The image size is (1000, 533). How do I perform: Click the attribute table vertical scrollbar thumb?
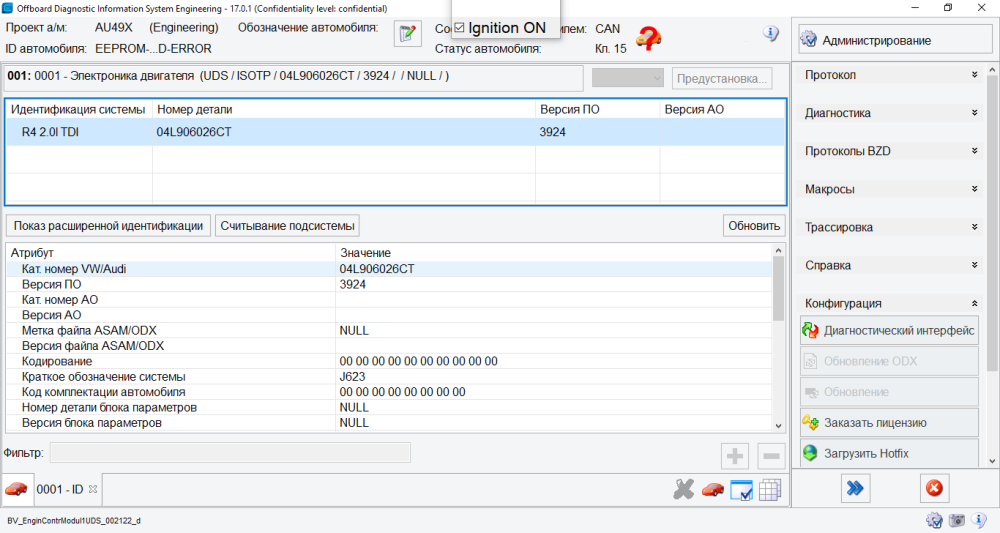pyautogui.click(x=778, y=288)
